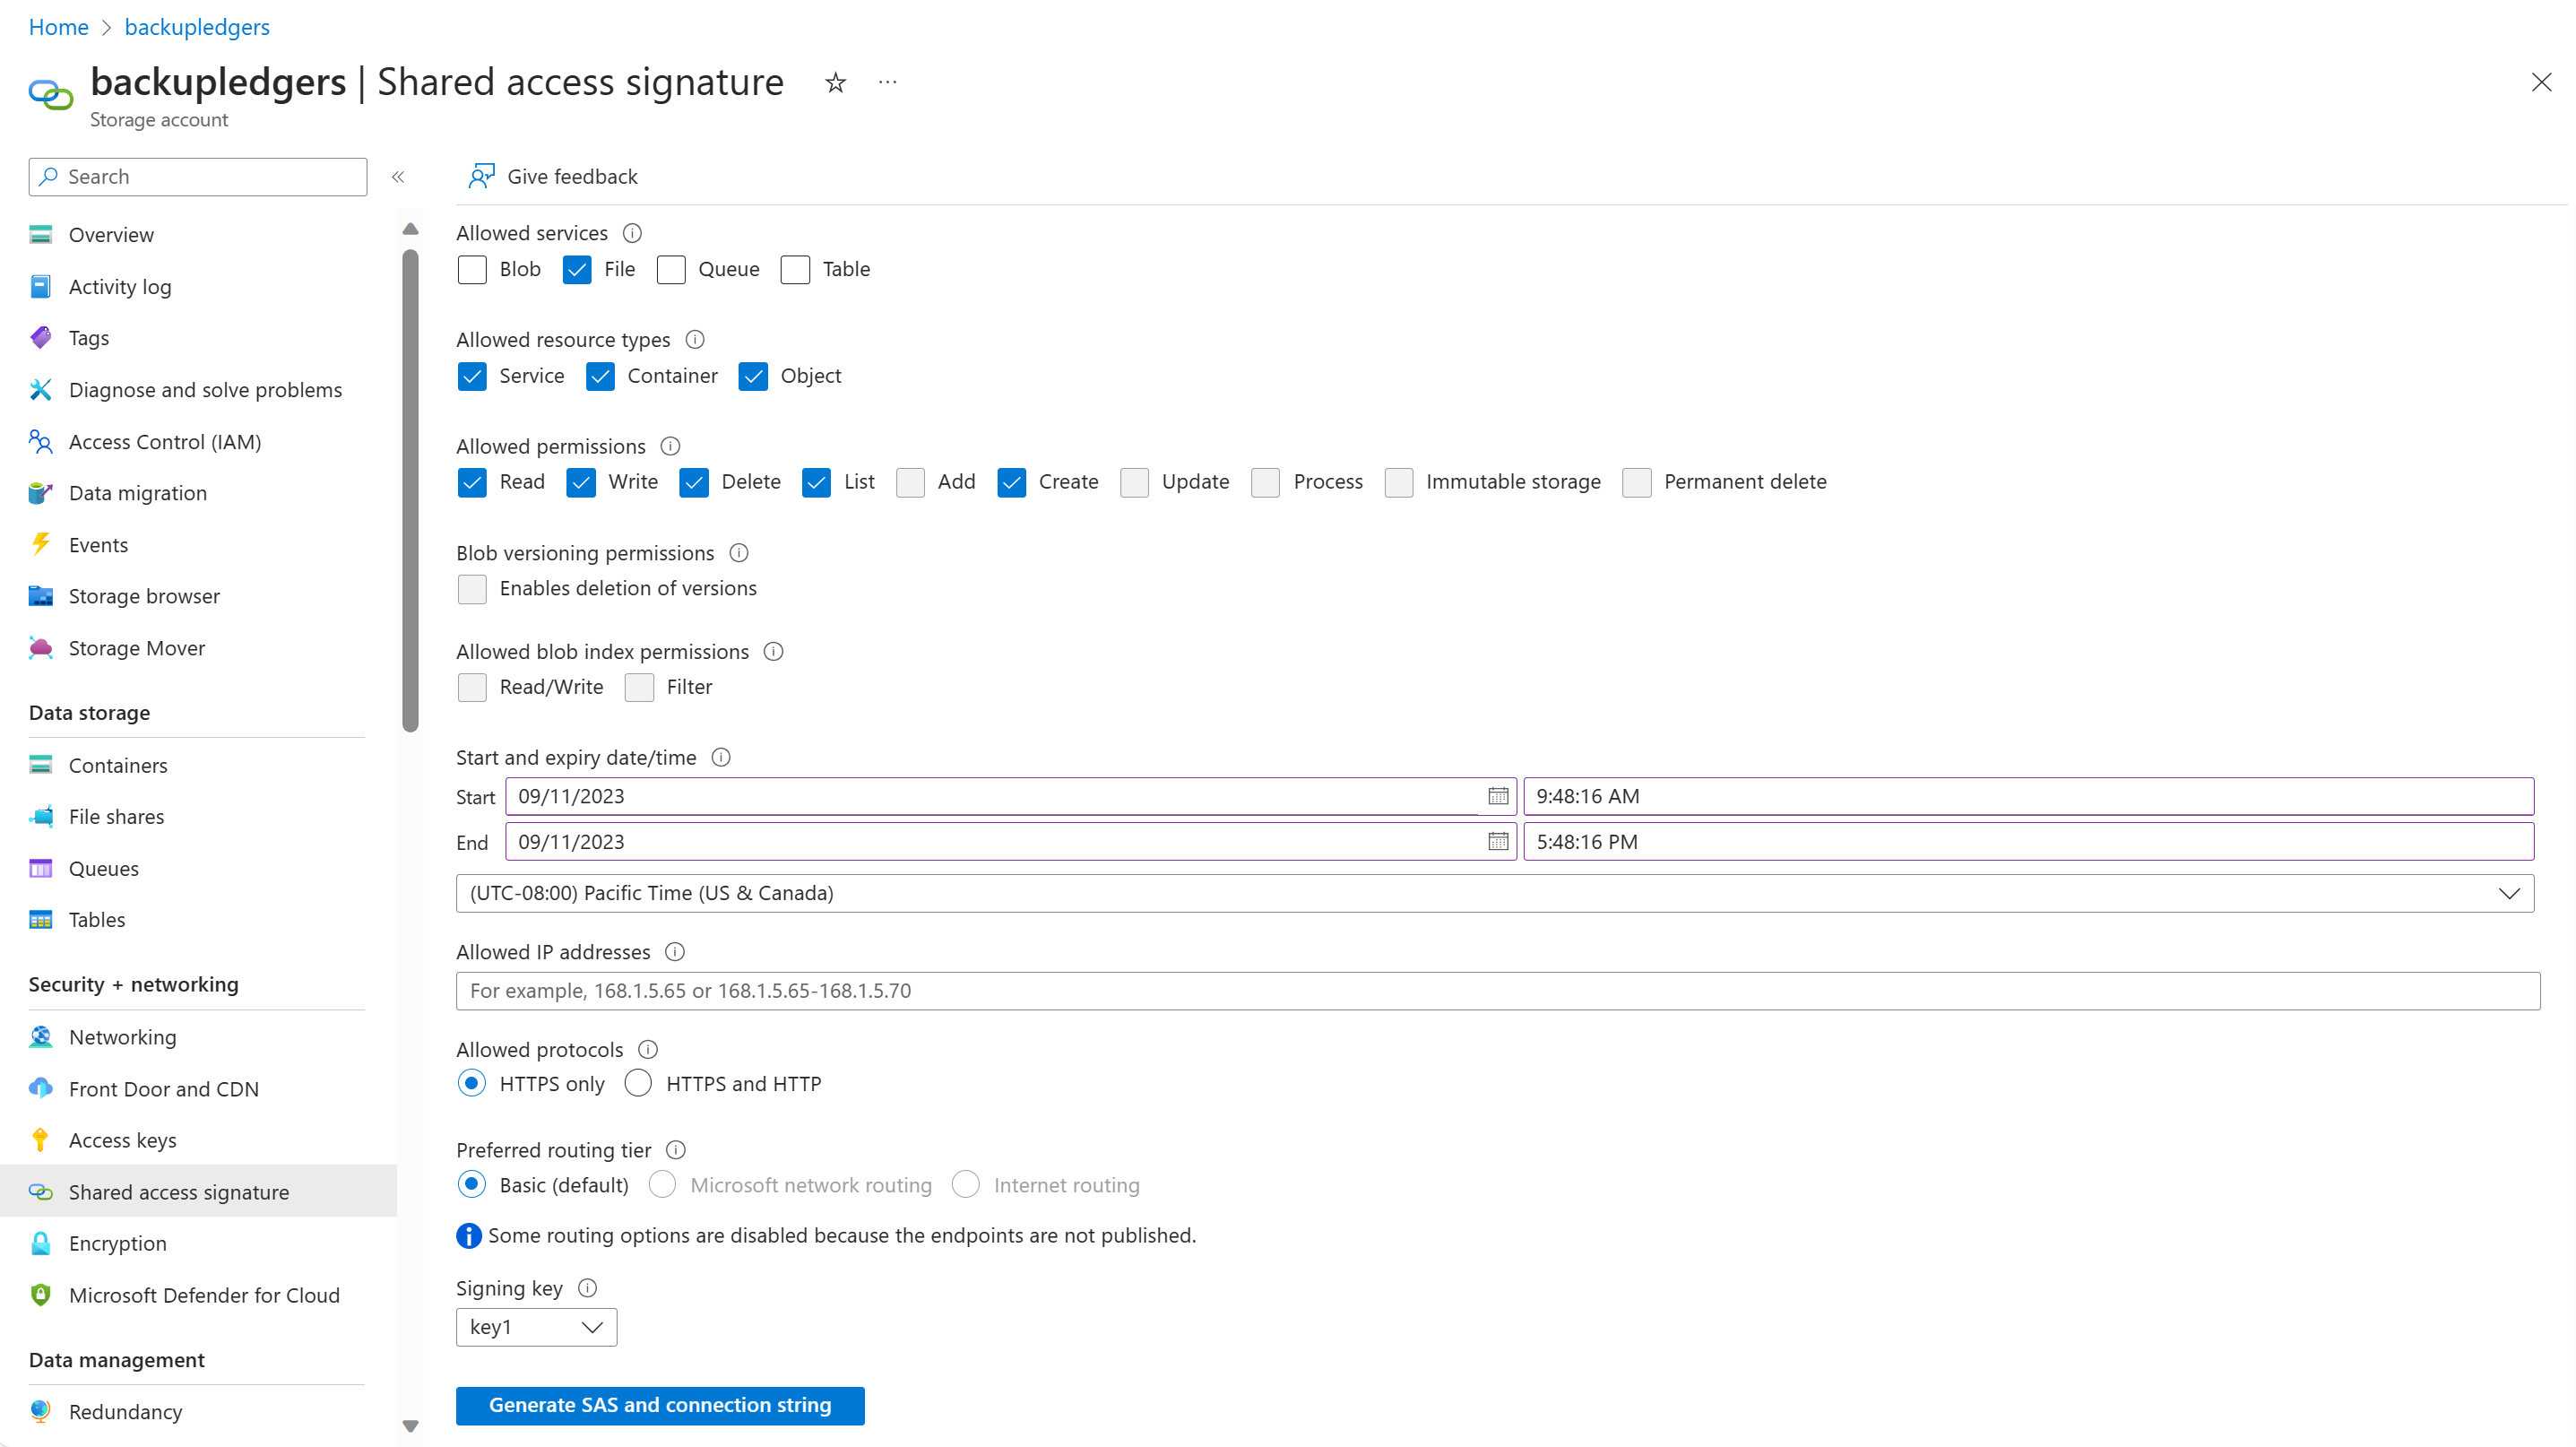Focus the Allowed IP addresses input field
The height and width of the screenshot is (1447, 2576).
pos(1498,991)
